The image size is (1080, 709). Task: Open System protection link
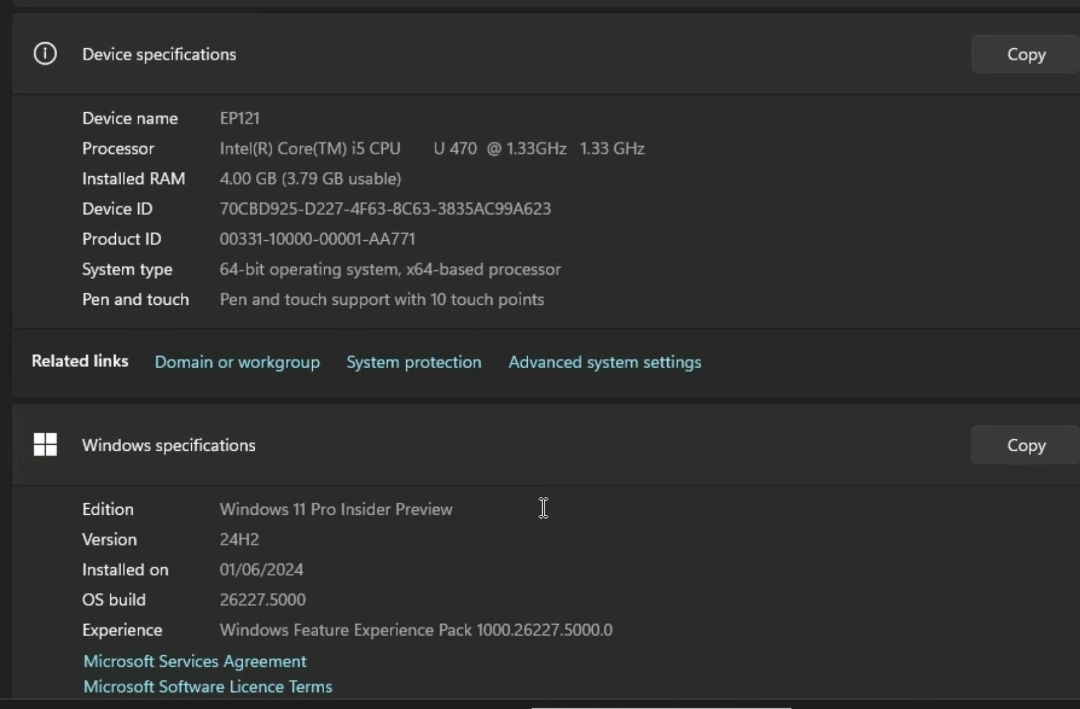tap(414, 362)
